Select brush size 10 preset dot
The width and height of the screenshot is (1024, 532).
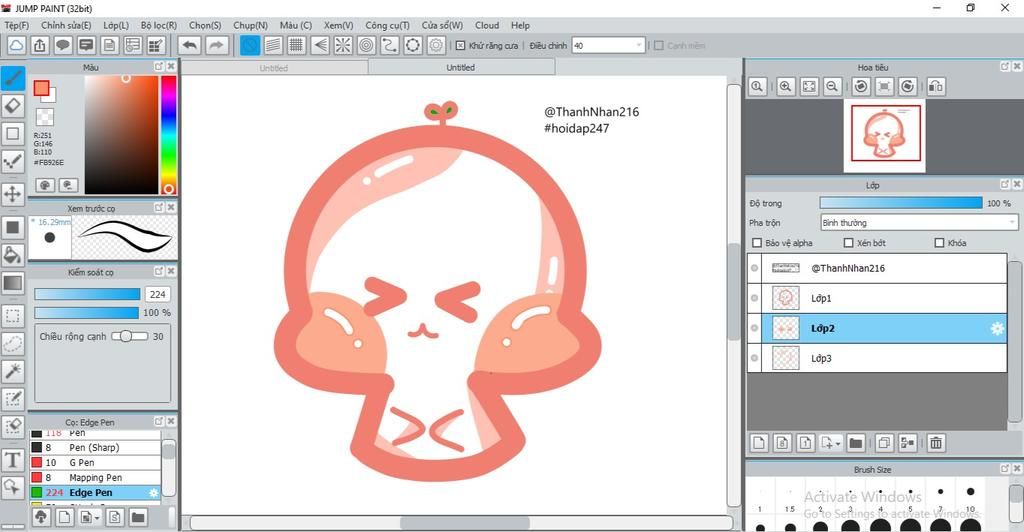click(x=970, y=492)
